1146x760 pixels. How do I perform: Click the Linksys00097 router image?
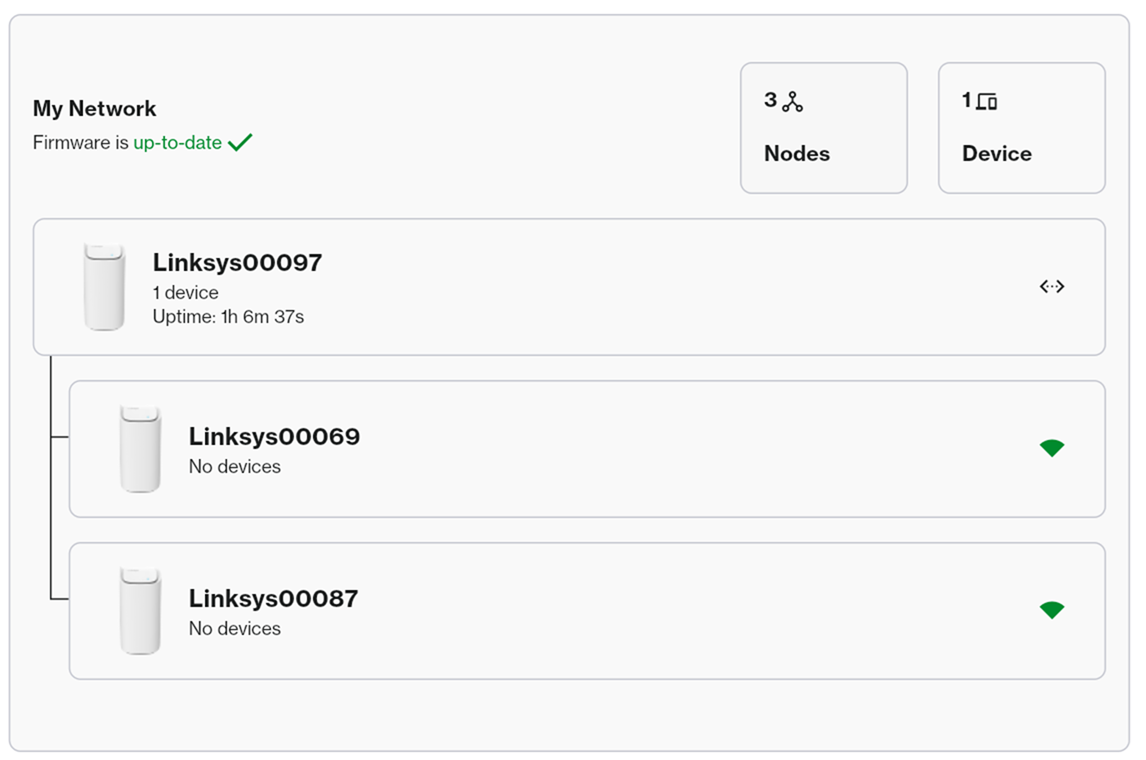click(105, 286)
